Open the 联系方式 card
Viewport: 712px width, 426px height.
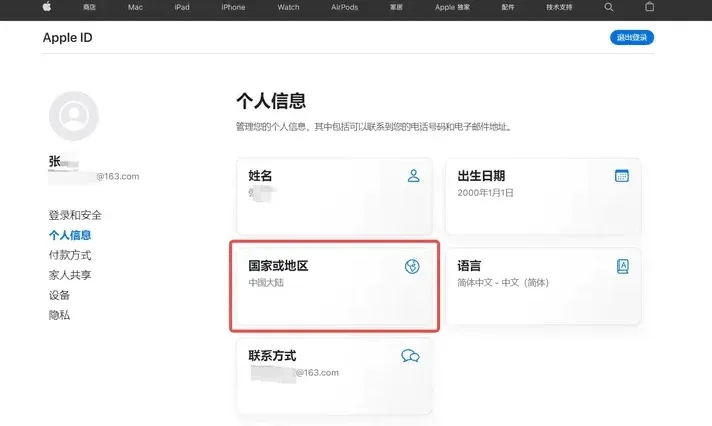[334, 376]
